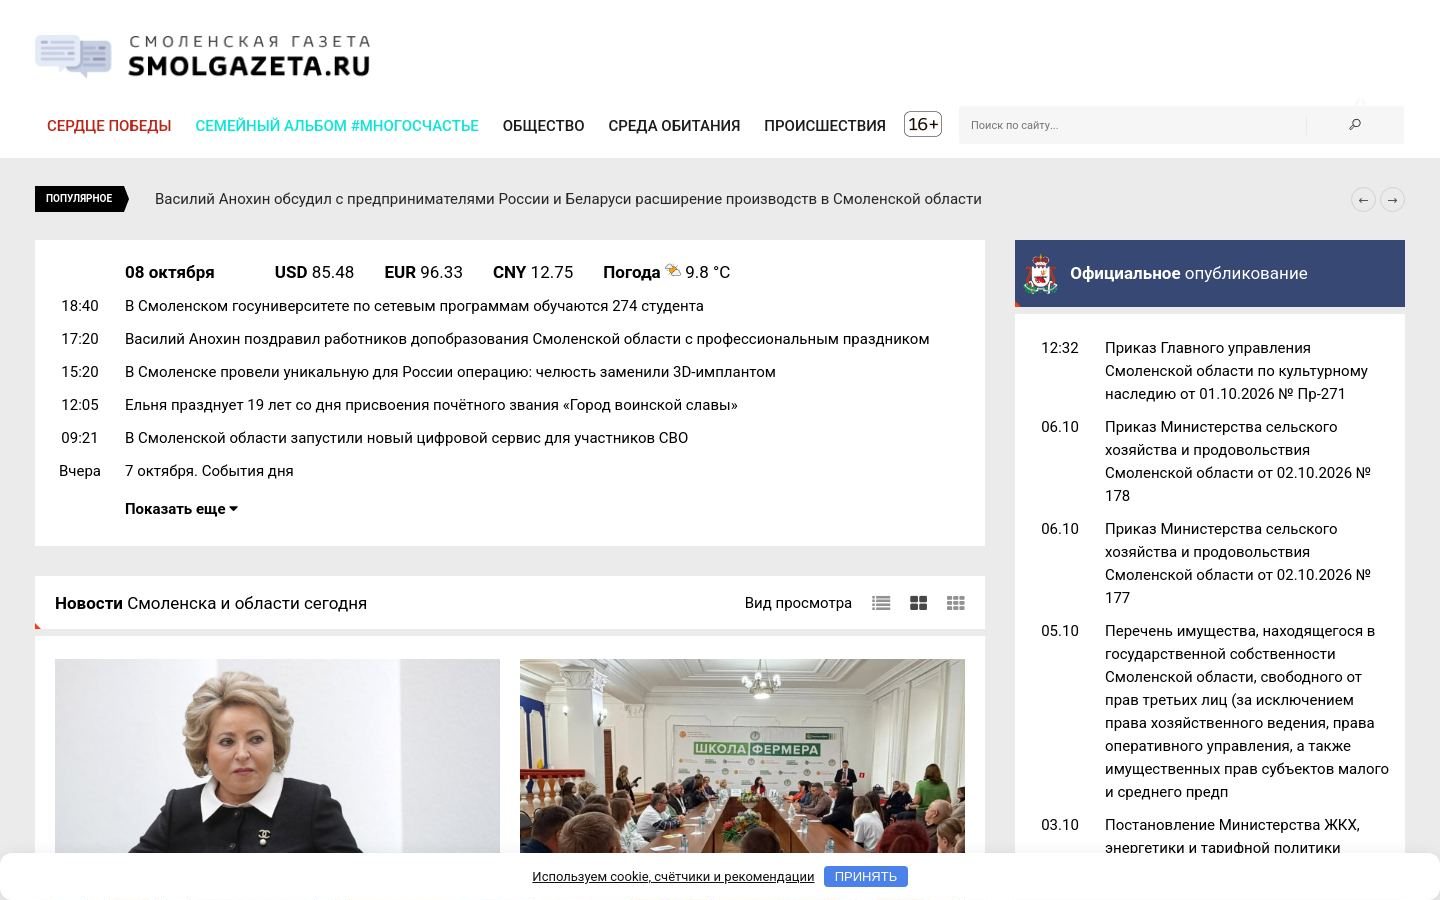The height and width of the screenshot is (900, 1440).
Task: Open the 'Школа фермера' article photo
Action: point(742,756)
